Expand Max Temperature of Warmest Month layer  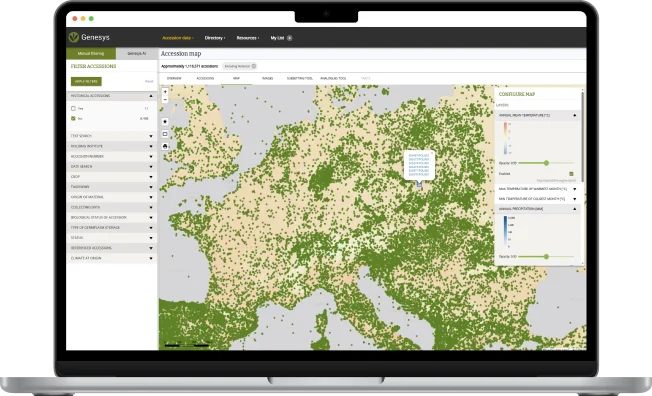pyautogui.click(x=537, y=189)
